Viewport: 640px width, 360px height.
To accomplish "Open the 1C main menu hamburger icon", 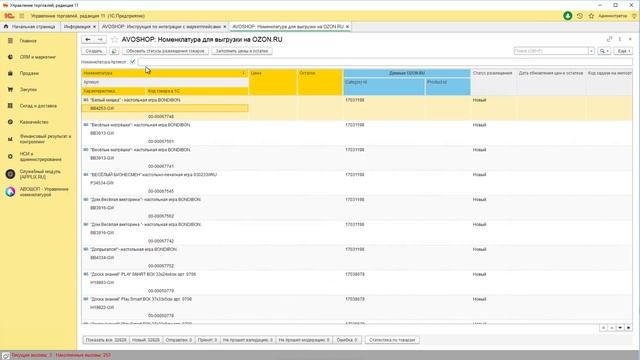I will tap(22, 16).
